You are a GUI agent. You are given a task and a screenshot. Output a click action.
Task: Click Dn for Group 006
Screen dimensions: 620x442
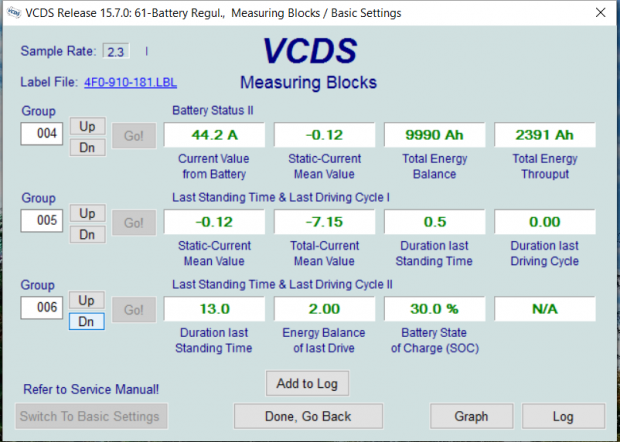[x=87, y=321]
